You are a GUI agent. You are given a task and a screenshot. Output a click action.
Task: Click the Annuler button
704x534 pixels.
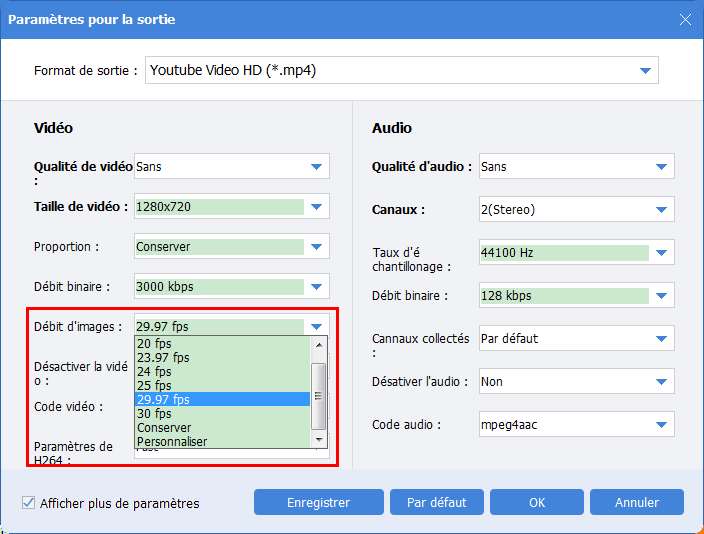(637, 502)
